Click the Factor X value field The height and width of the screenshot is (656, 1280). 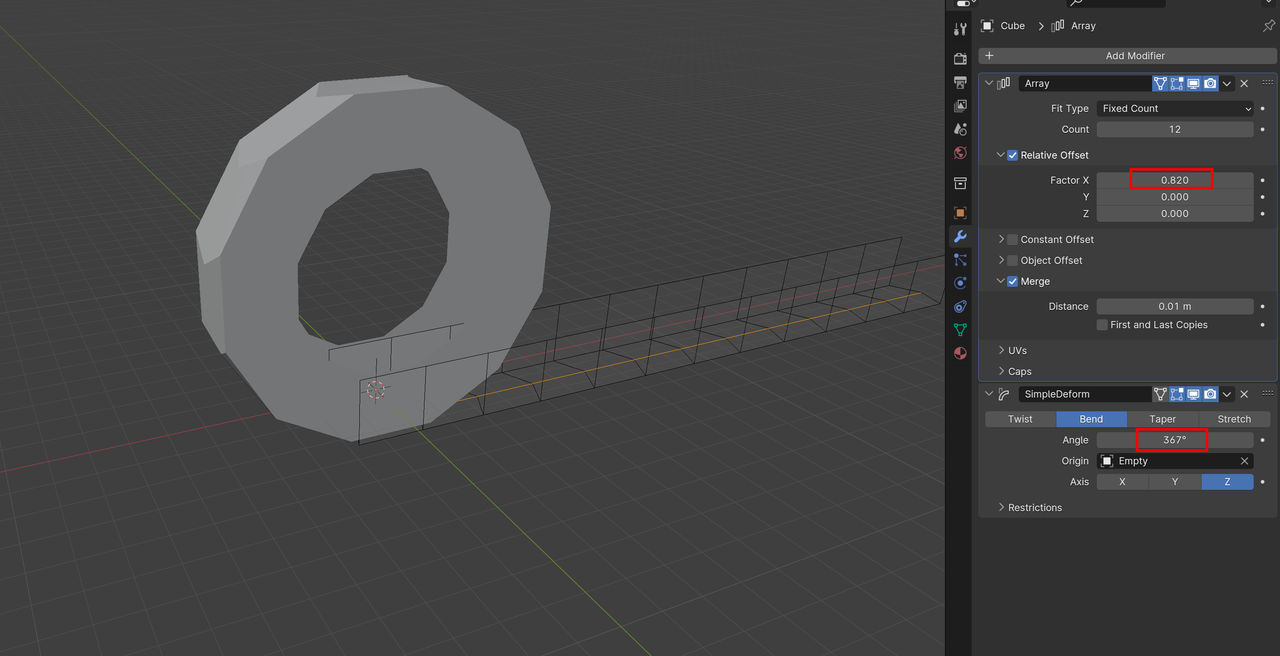pos(1172,180)
